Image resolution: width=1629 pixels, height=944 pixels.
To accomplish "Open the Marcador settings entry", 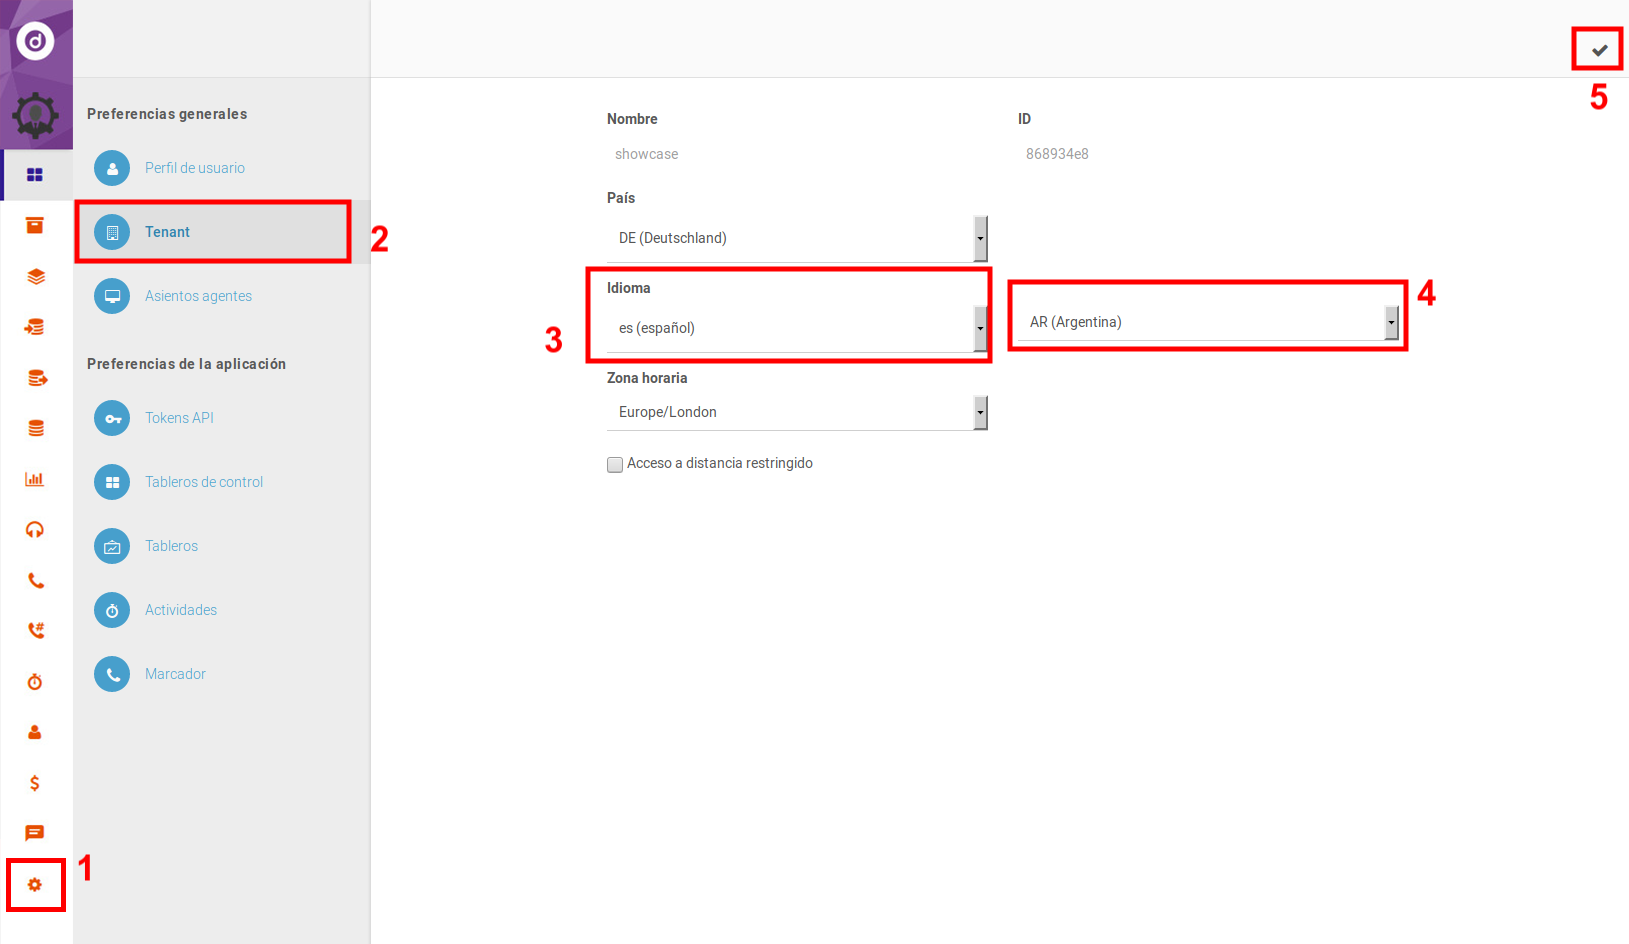I will (175, 673).
